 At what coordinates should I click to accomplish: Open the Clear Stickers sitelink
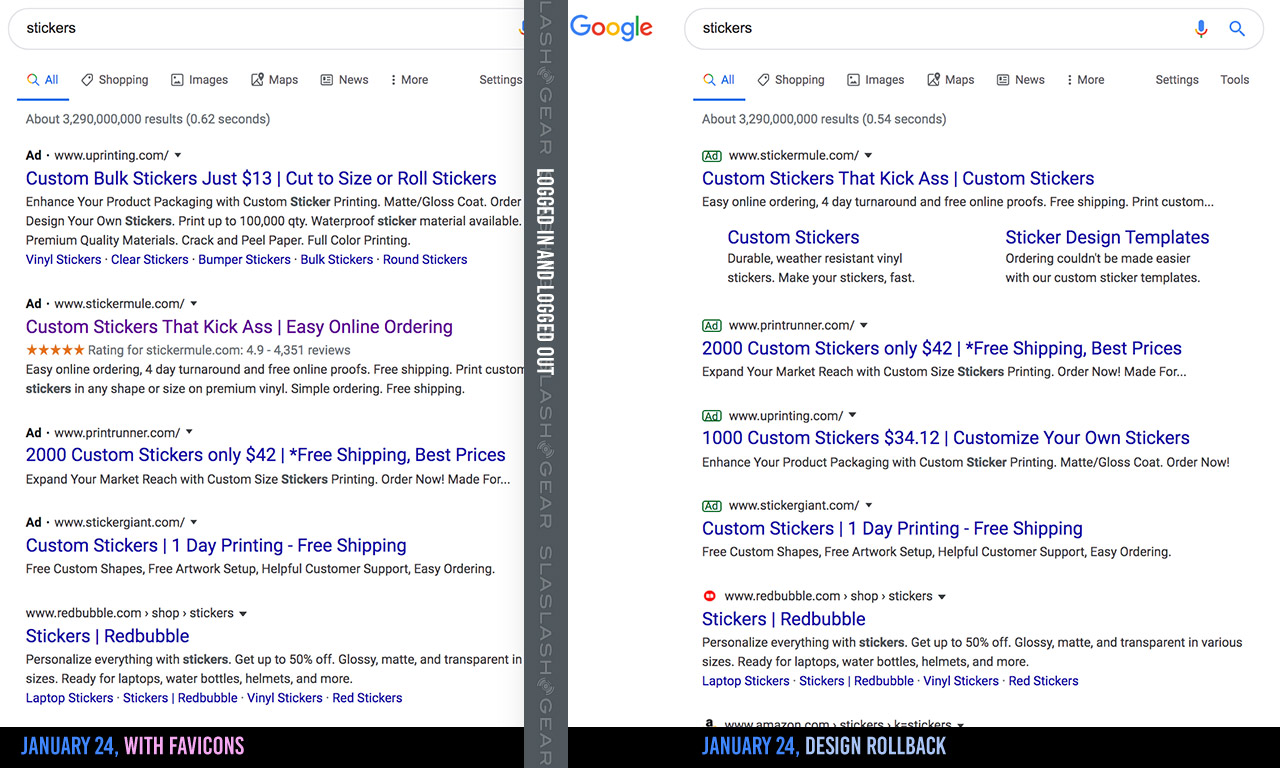tap(150, 260)
